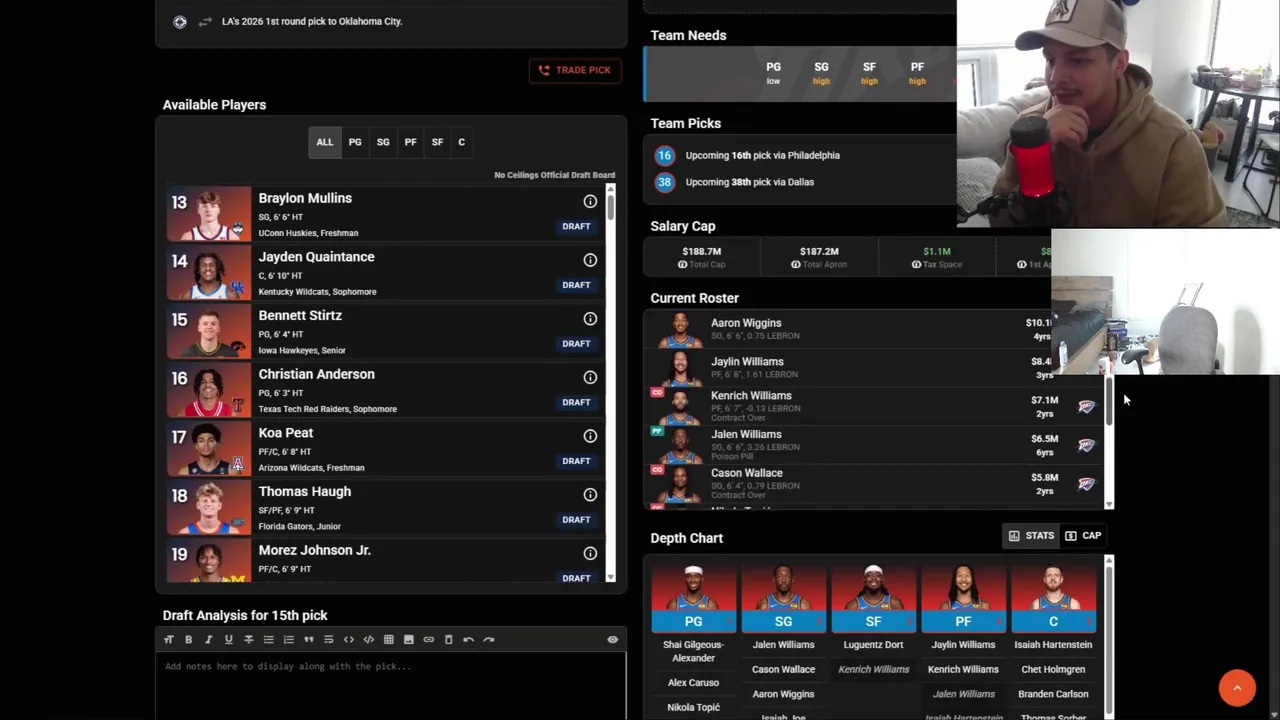The height and width of the screenshot is (720, 1280).
Task: Filter available players by SF
Action: (437, 142)
